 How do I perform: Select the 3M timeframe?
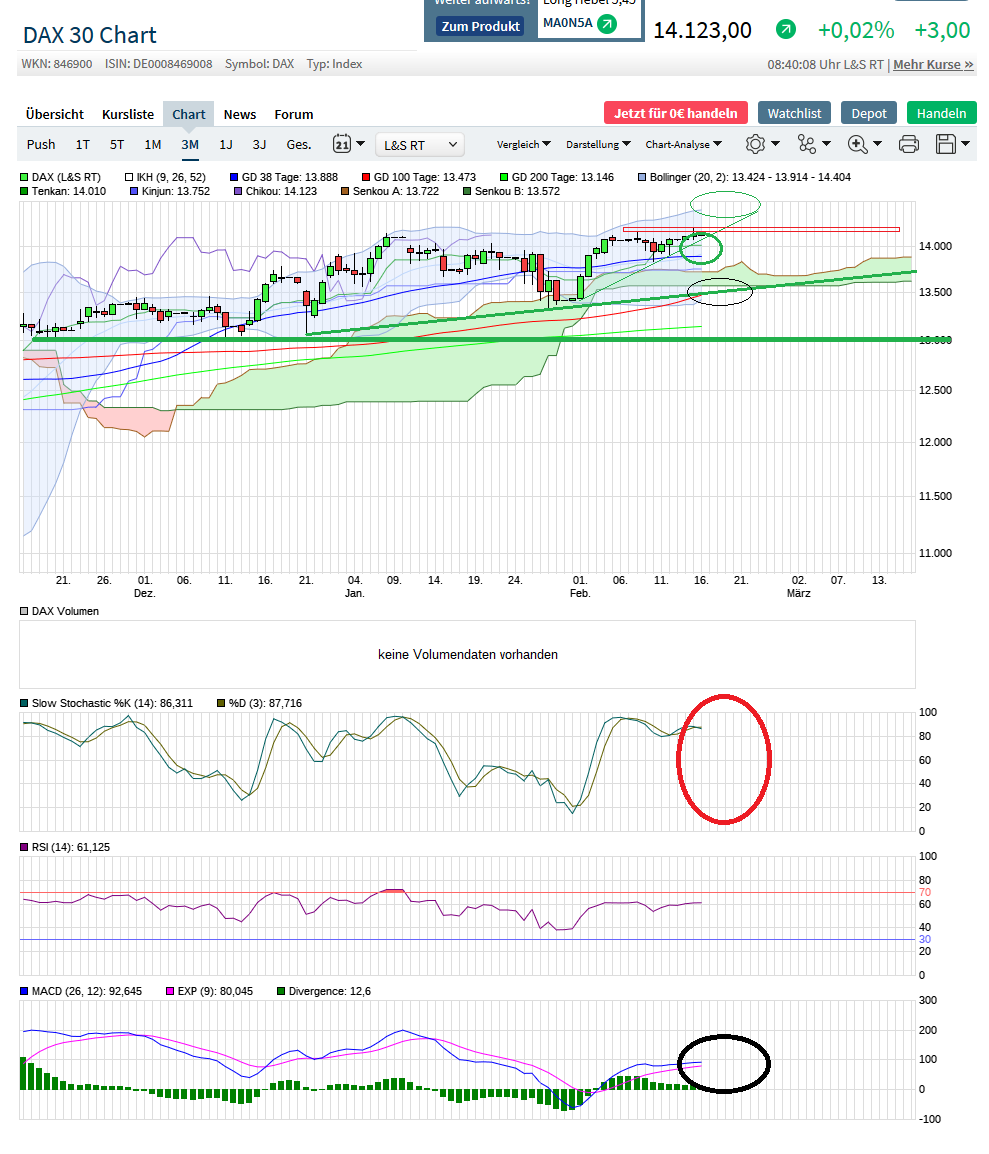[x=190, y=144]
